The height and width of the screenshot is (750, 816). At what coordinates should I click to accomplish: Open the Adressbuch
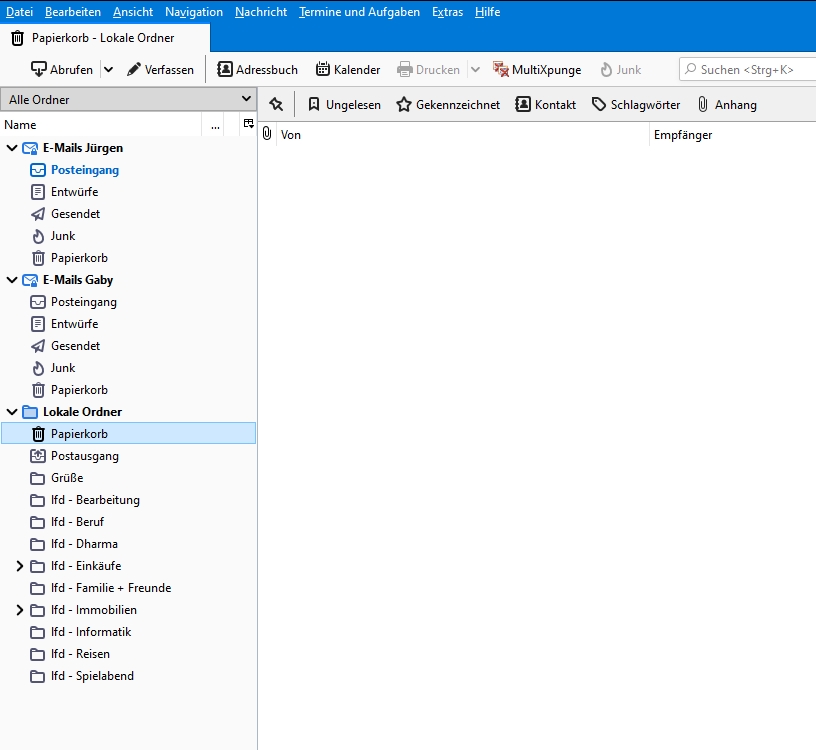coord(257,69)
